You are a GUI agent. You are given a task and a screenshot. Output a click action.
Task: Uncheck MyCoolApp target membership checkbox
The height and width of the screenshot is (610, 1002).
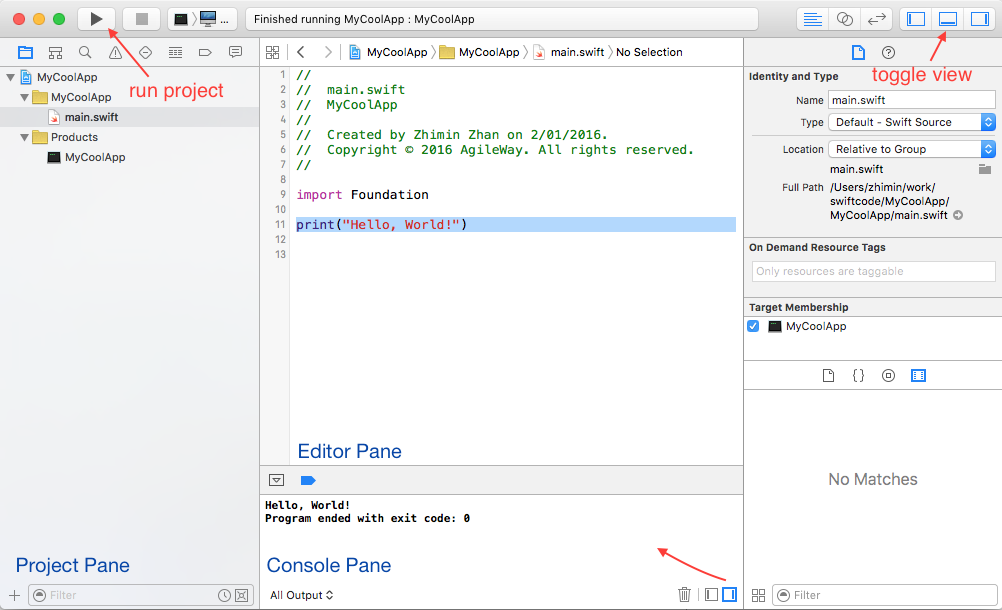(x=754, y=326)
